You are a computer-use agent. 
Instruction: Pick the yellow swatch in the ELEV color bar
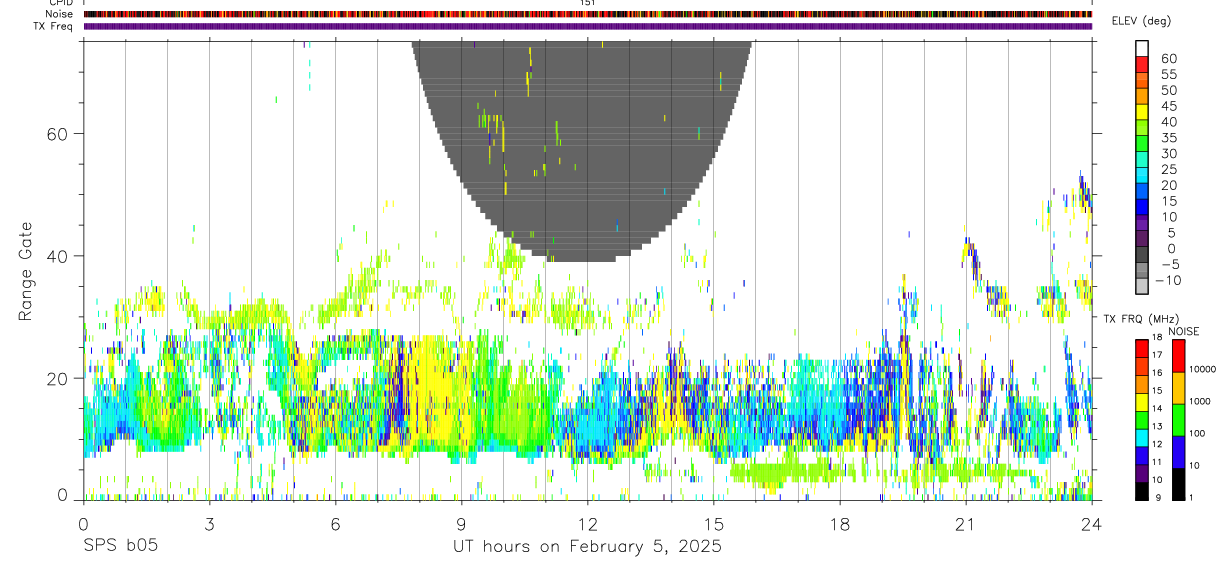pyautogui.click(x=1142, y=112)
